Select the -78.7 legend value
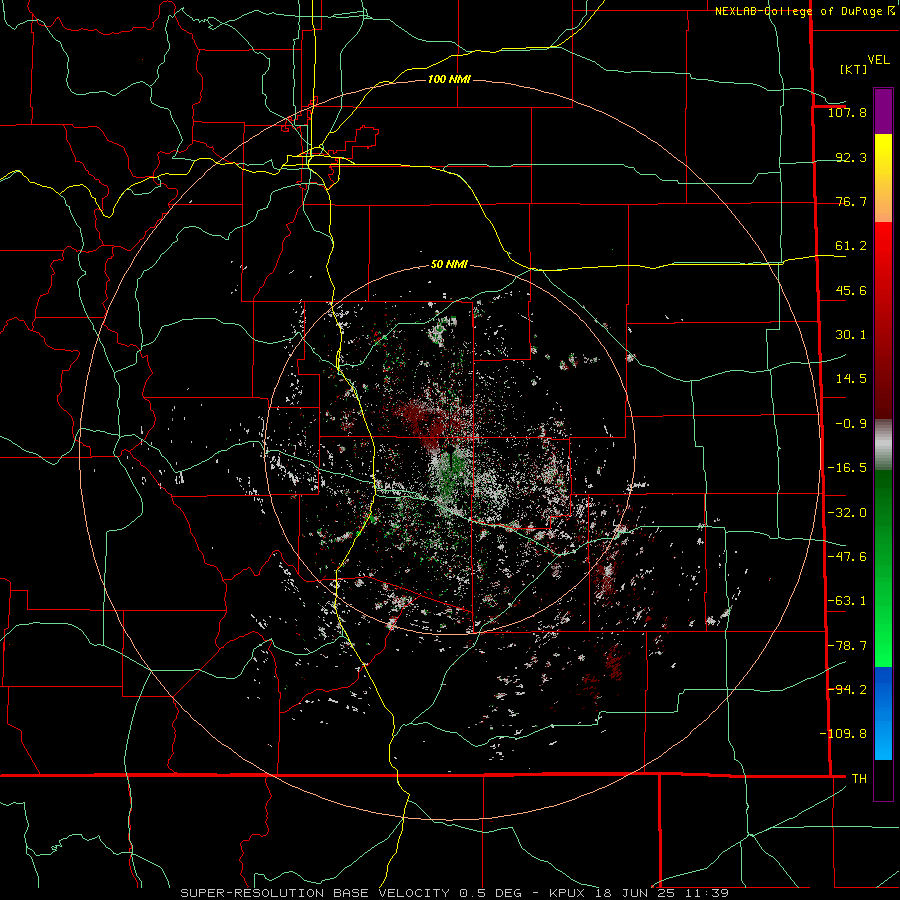The width and height of the screenshot is (900, 900). [847, 646]
